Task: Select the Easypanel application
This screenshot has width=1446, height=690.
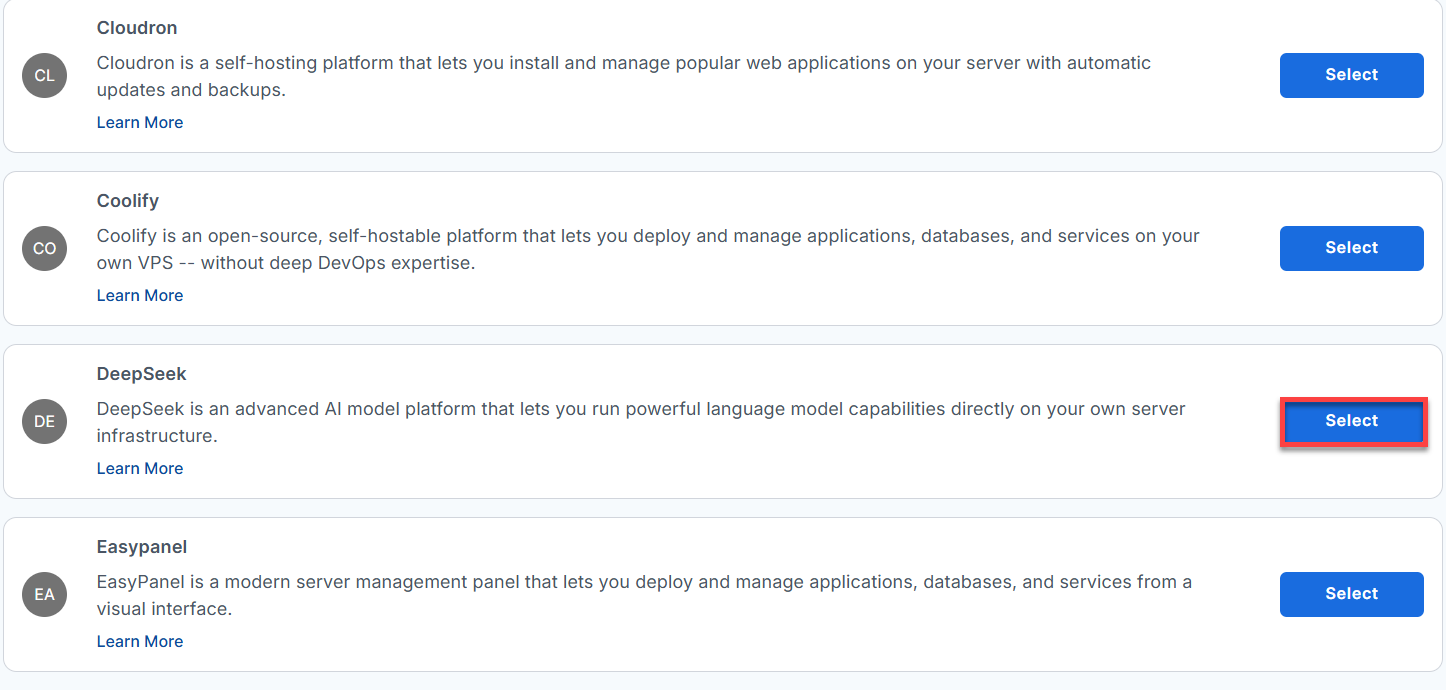Action: click(1351, 594)
